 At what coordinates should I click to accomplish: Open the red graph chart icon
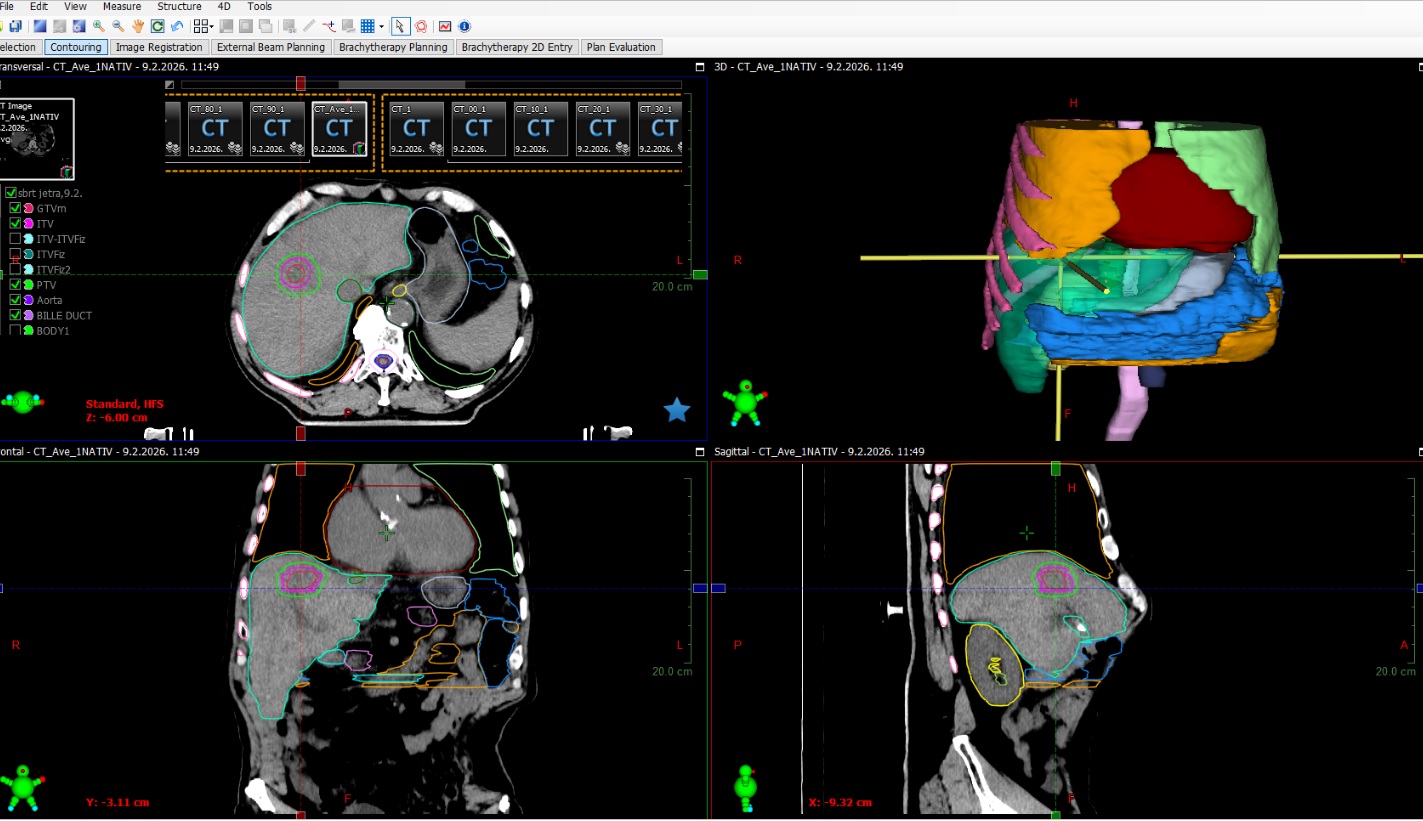pos(445,26)
